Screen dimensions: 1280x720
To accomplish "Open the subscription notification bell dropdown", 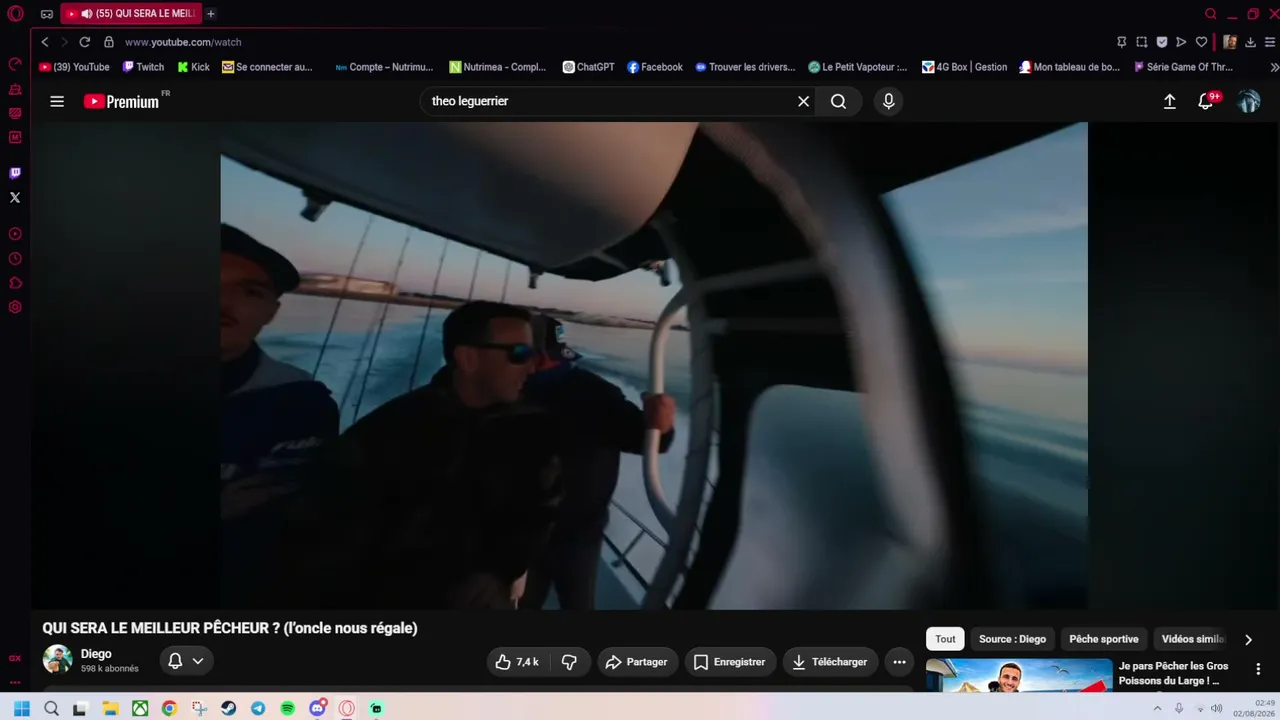I will coord(186,661).
